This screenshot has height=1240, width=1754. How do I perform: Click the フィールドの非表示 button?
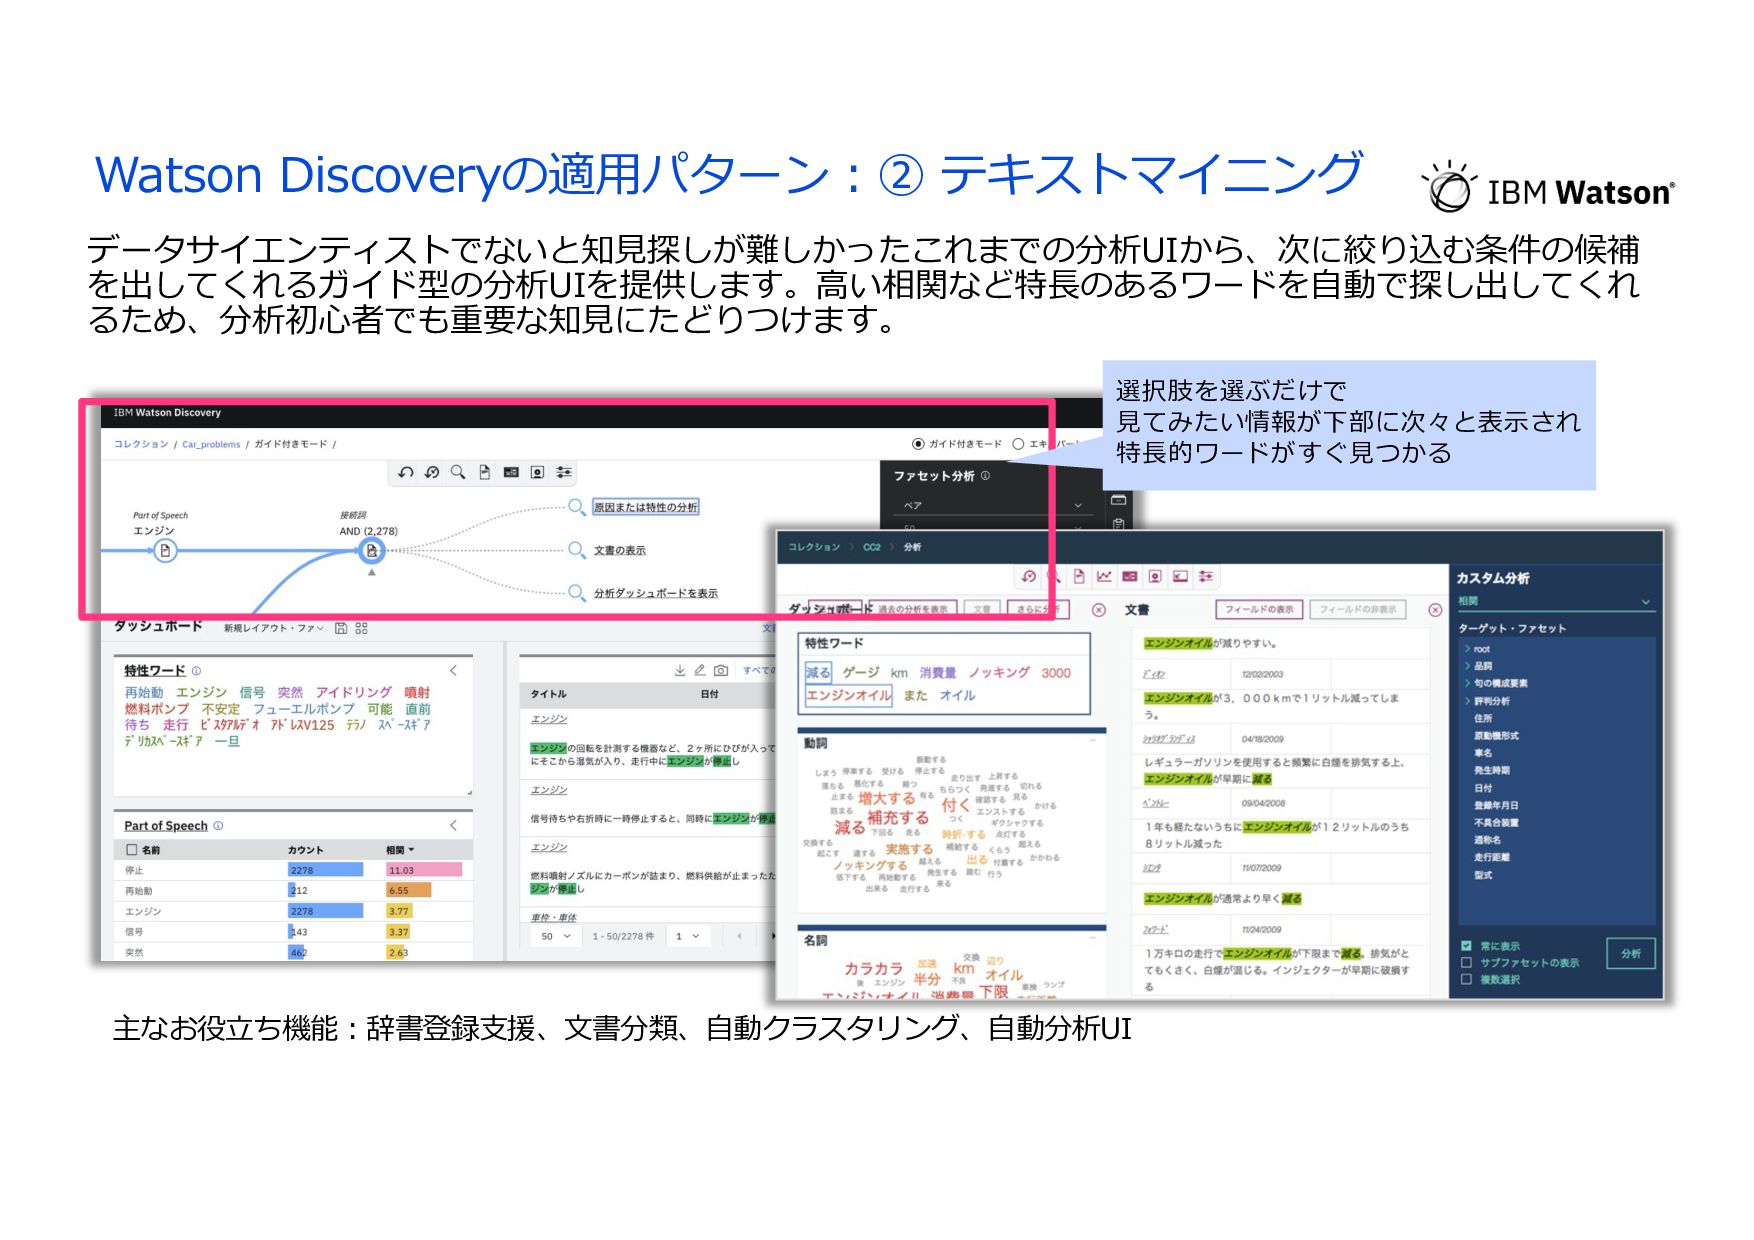[x=1358, y=609]
